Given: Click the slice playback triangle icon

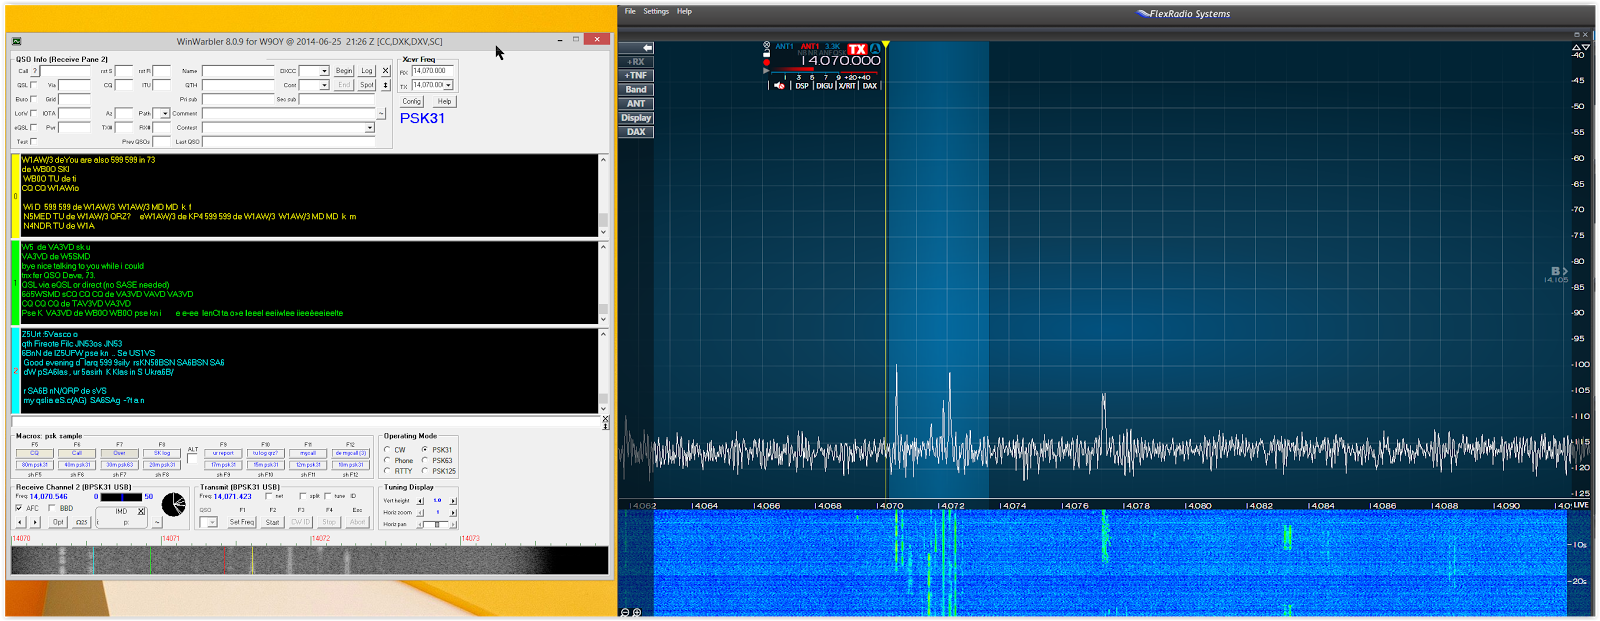Looking at the screenshot, I should click(767, 70).
